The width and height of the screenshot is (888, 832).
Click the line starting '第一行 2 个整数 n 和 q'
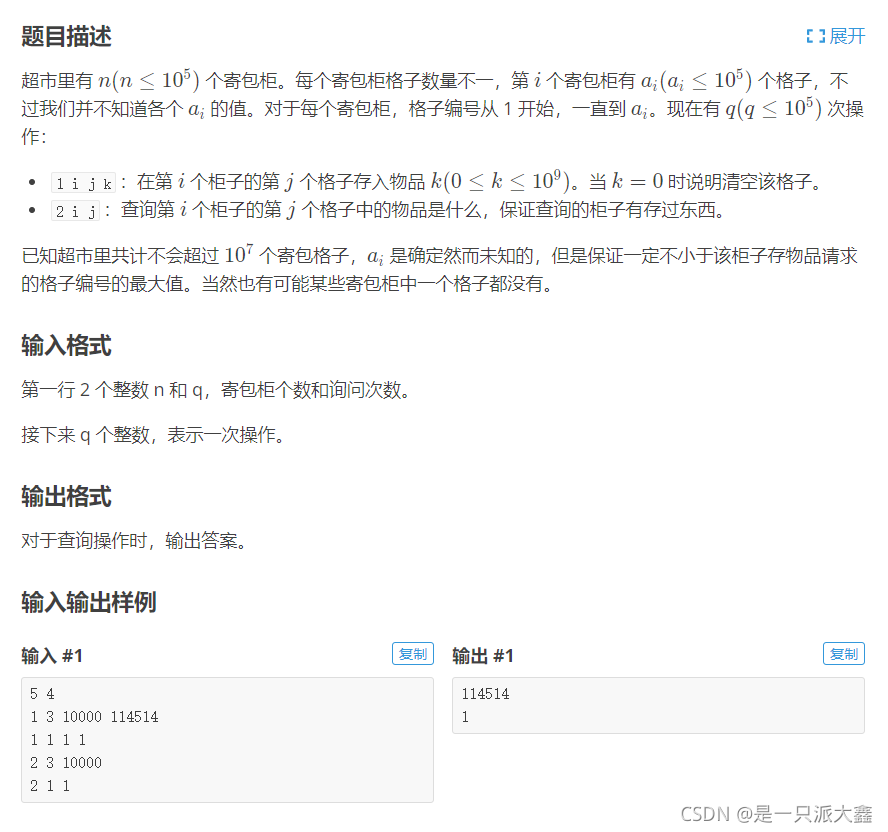coord(216,390)
